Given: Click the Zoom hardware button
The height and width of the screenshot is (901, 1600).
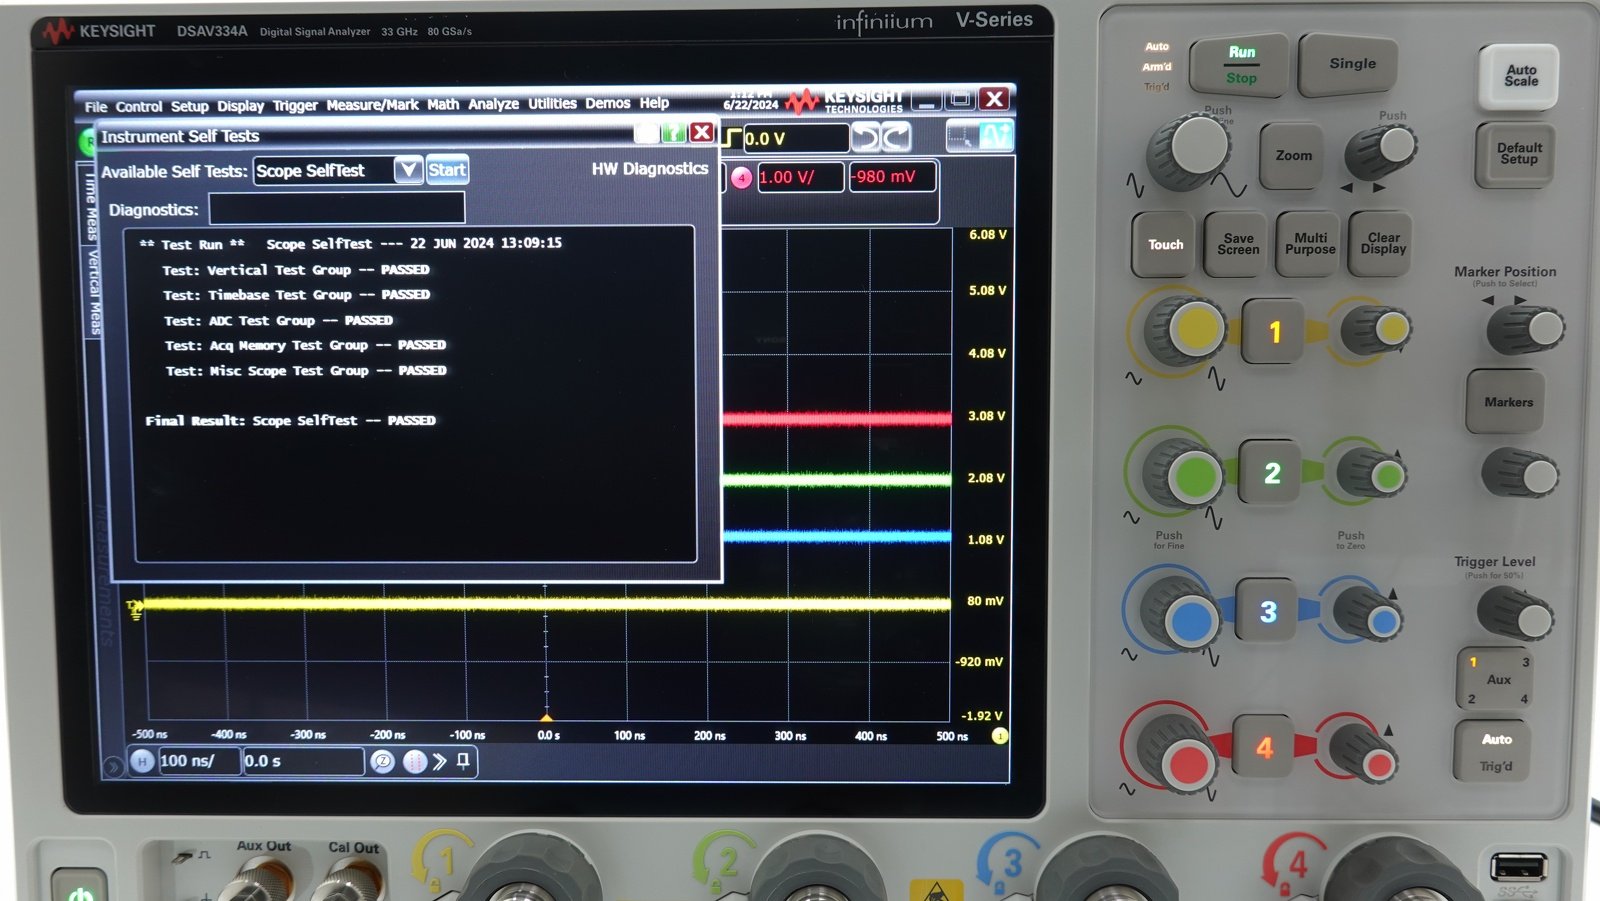Looking at the screenshot, I should point(1293,156).
